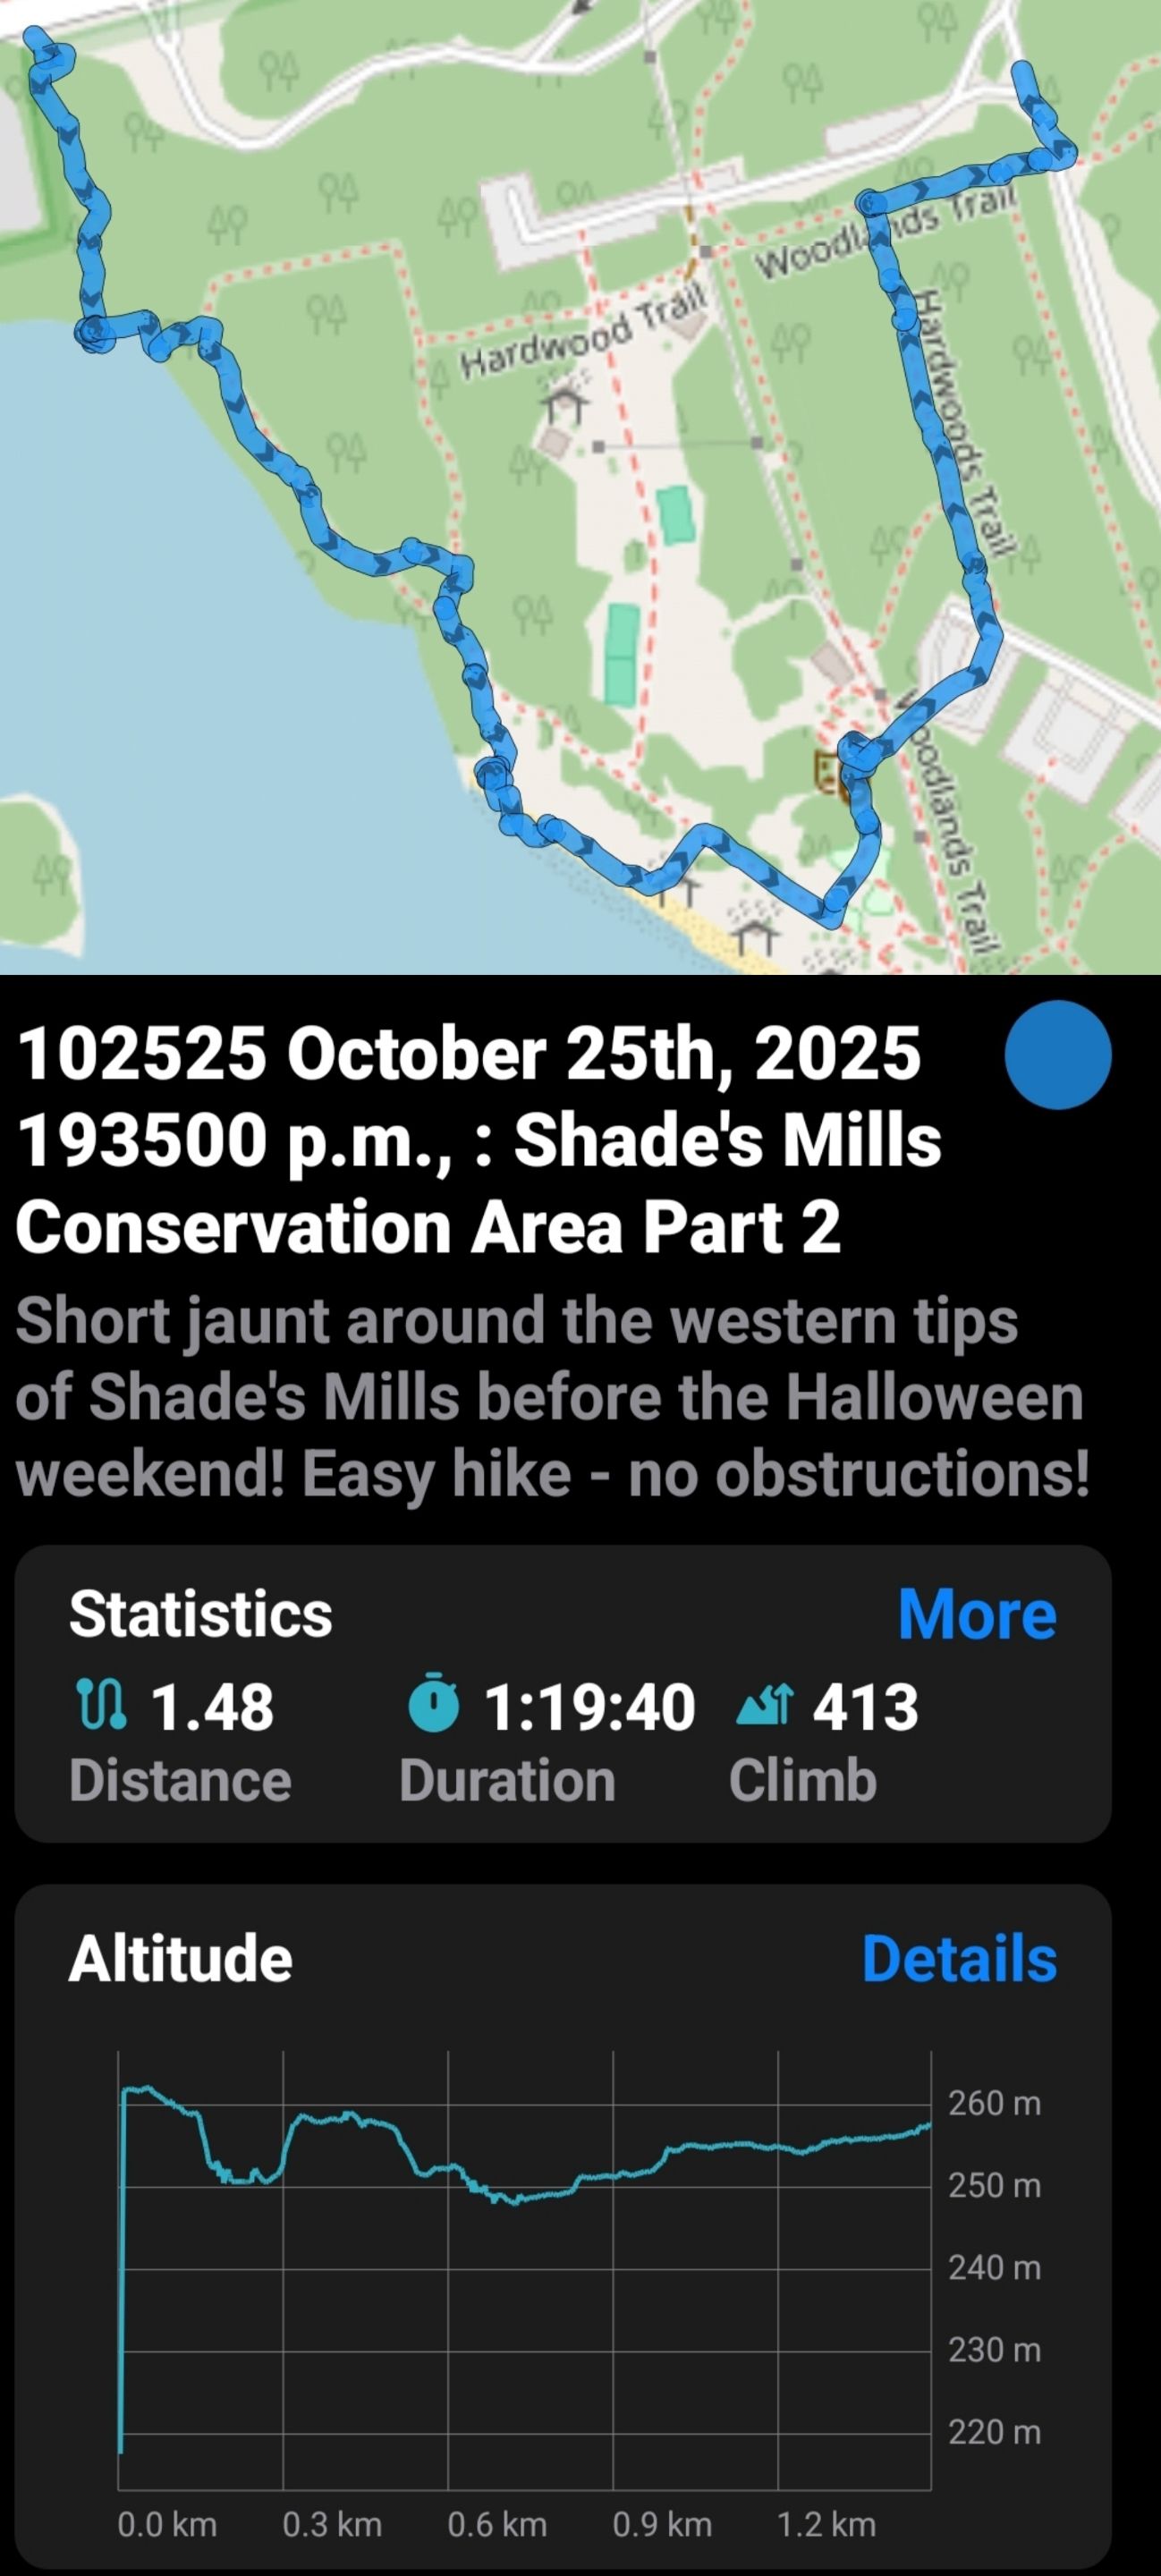This screenshot has height=2576, width=1161.
Task: Tap the Statistics heading
Action: 200,1614
